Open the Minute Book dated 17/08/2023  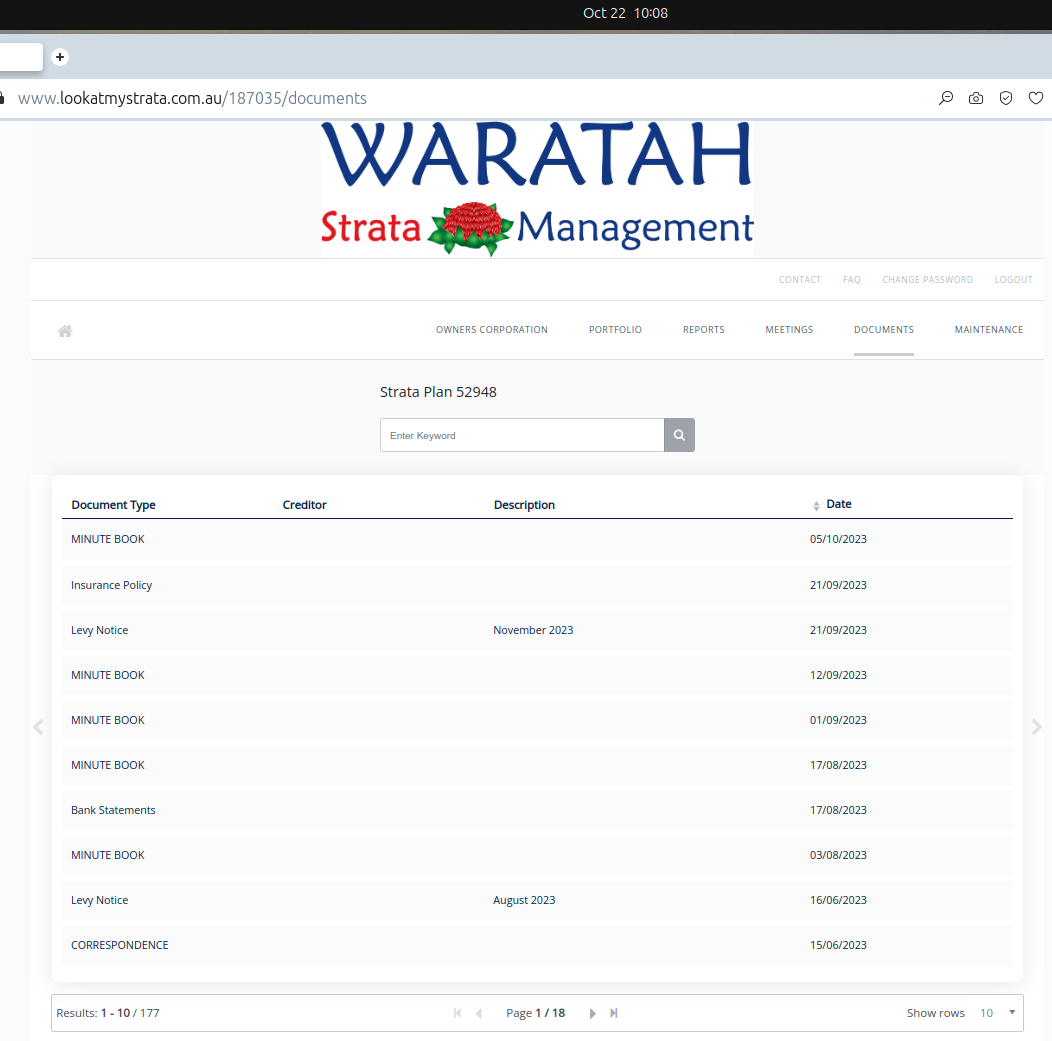537,765
